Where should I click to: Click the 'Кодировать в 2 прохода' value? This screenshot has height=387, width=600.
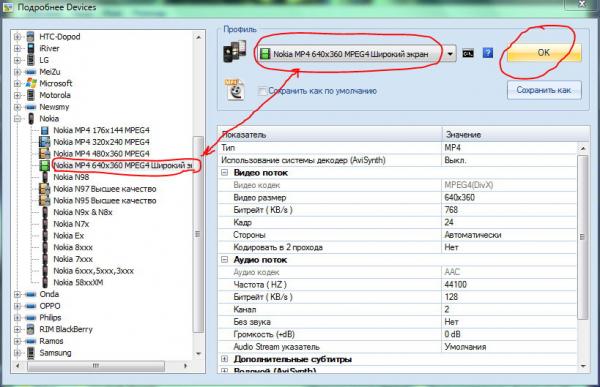(451, 247)
